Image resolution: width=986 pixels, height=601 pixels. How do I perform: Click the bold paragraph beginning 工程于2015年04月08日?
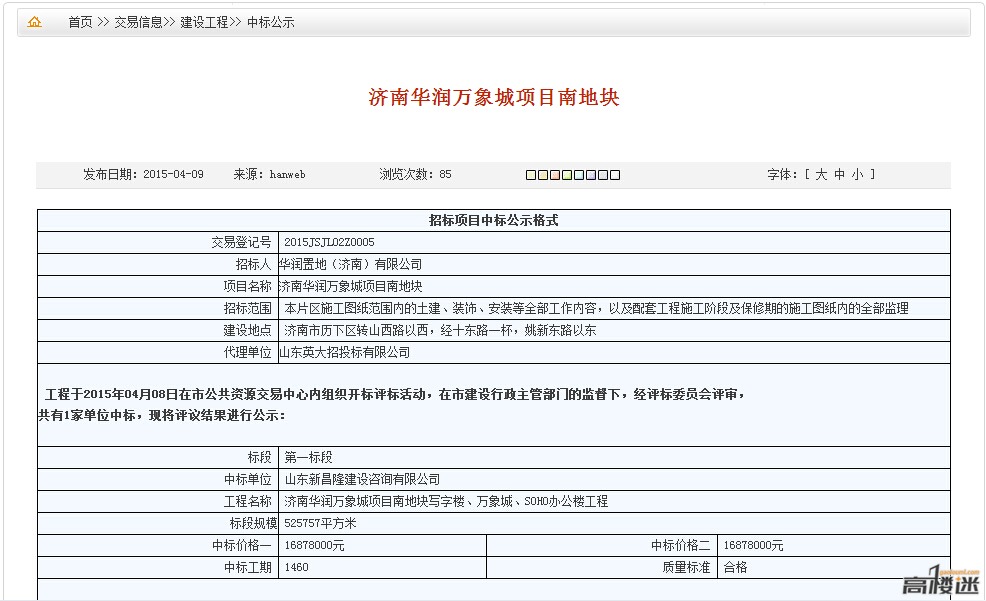(392, 404)
